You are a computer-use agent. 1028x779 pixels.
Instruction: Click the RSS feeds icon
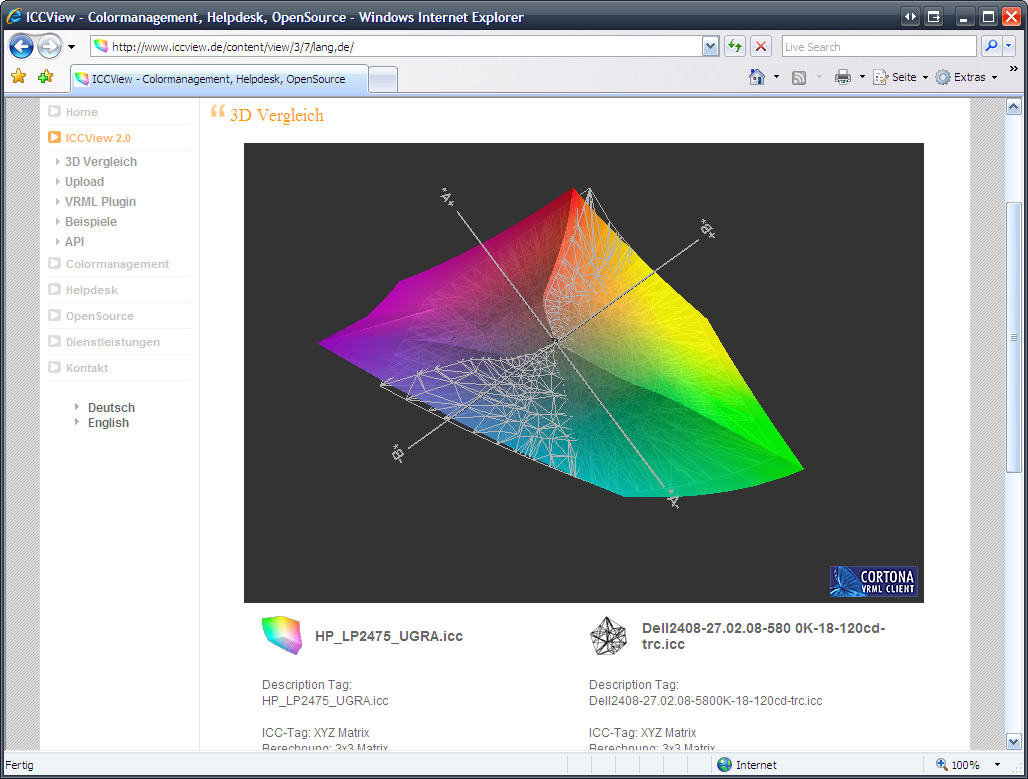(x=799, y=77)
